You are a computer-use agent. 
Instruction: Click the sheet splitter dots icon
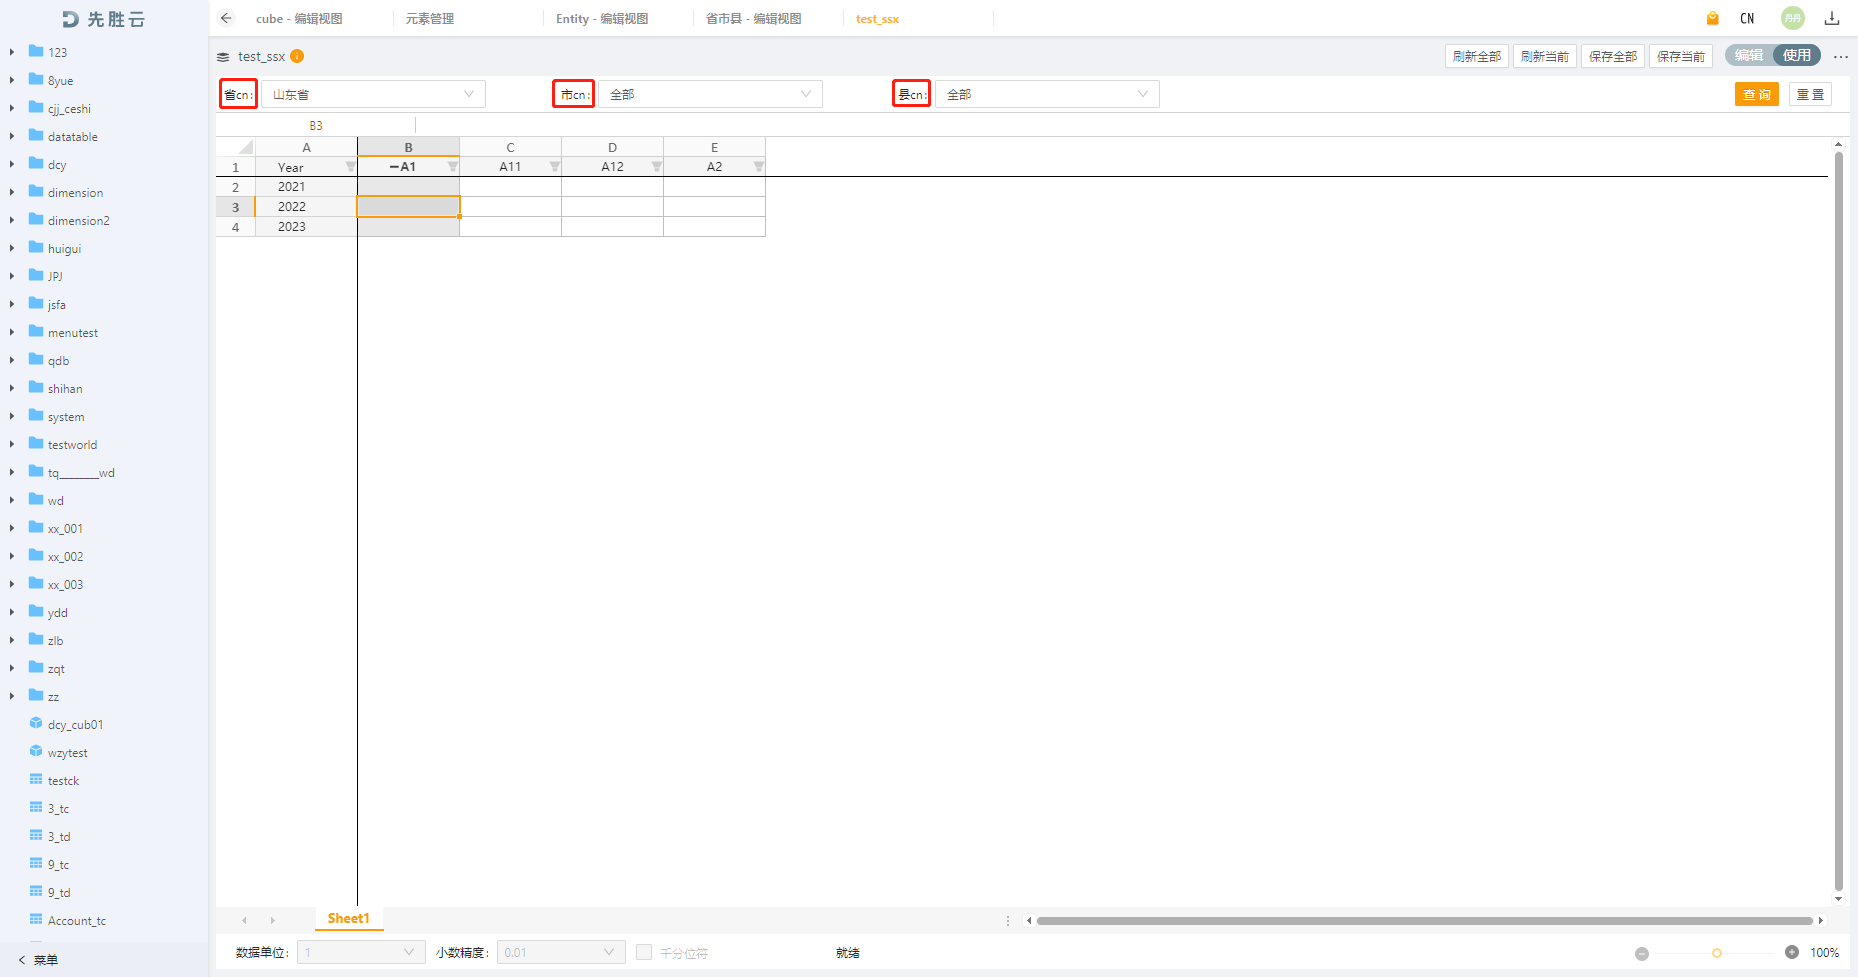1008,921
